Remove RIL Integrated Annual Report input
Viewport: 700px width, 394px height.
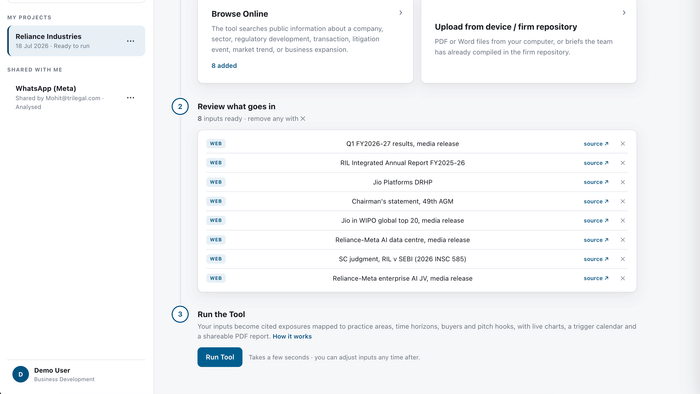click(x=622, y=163)
